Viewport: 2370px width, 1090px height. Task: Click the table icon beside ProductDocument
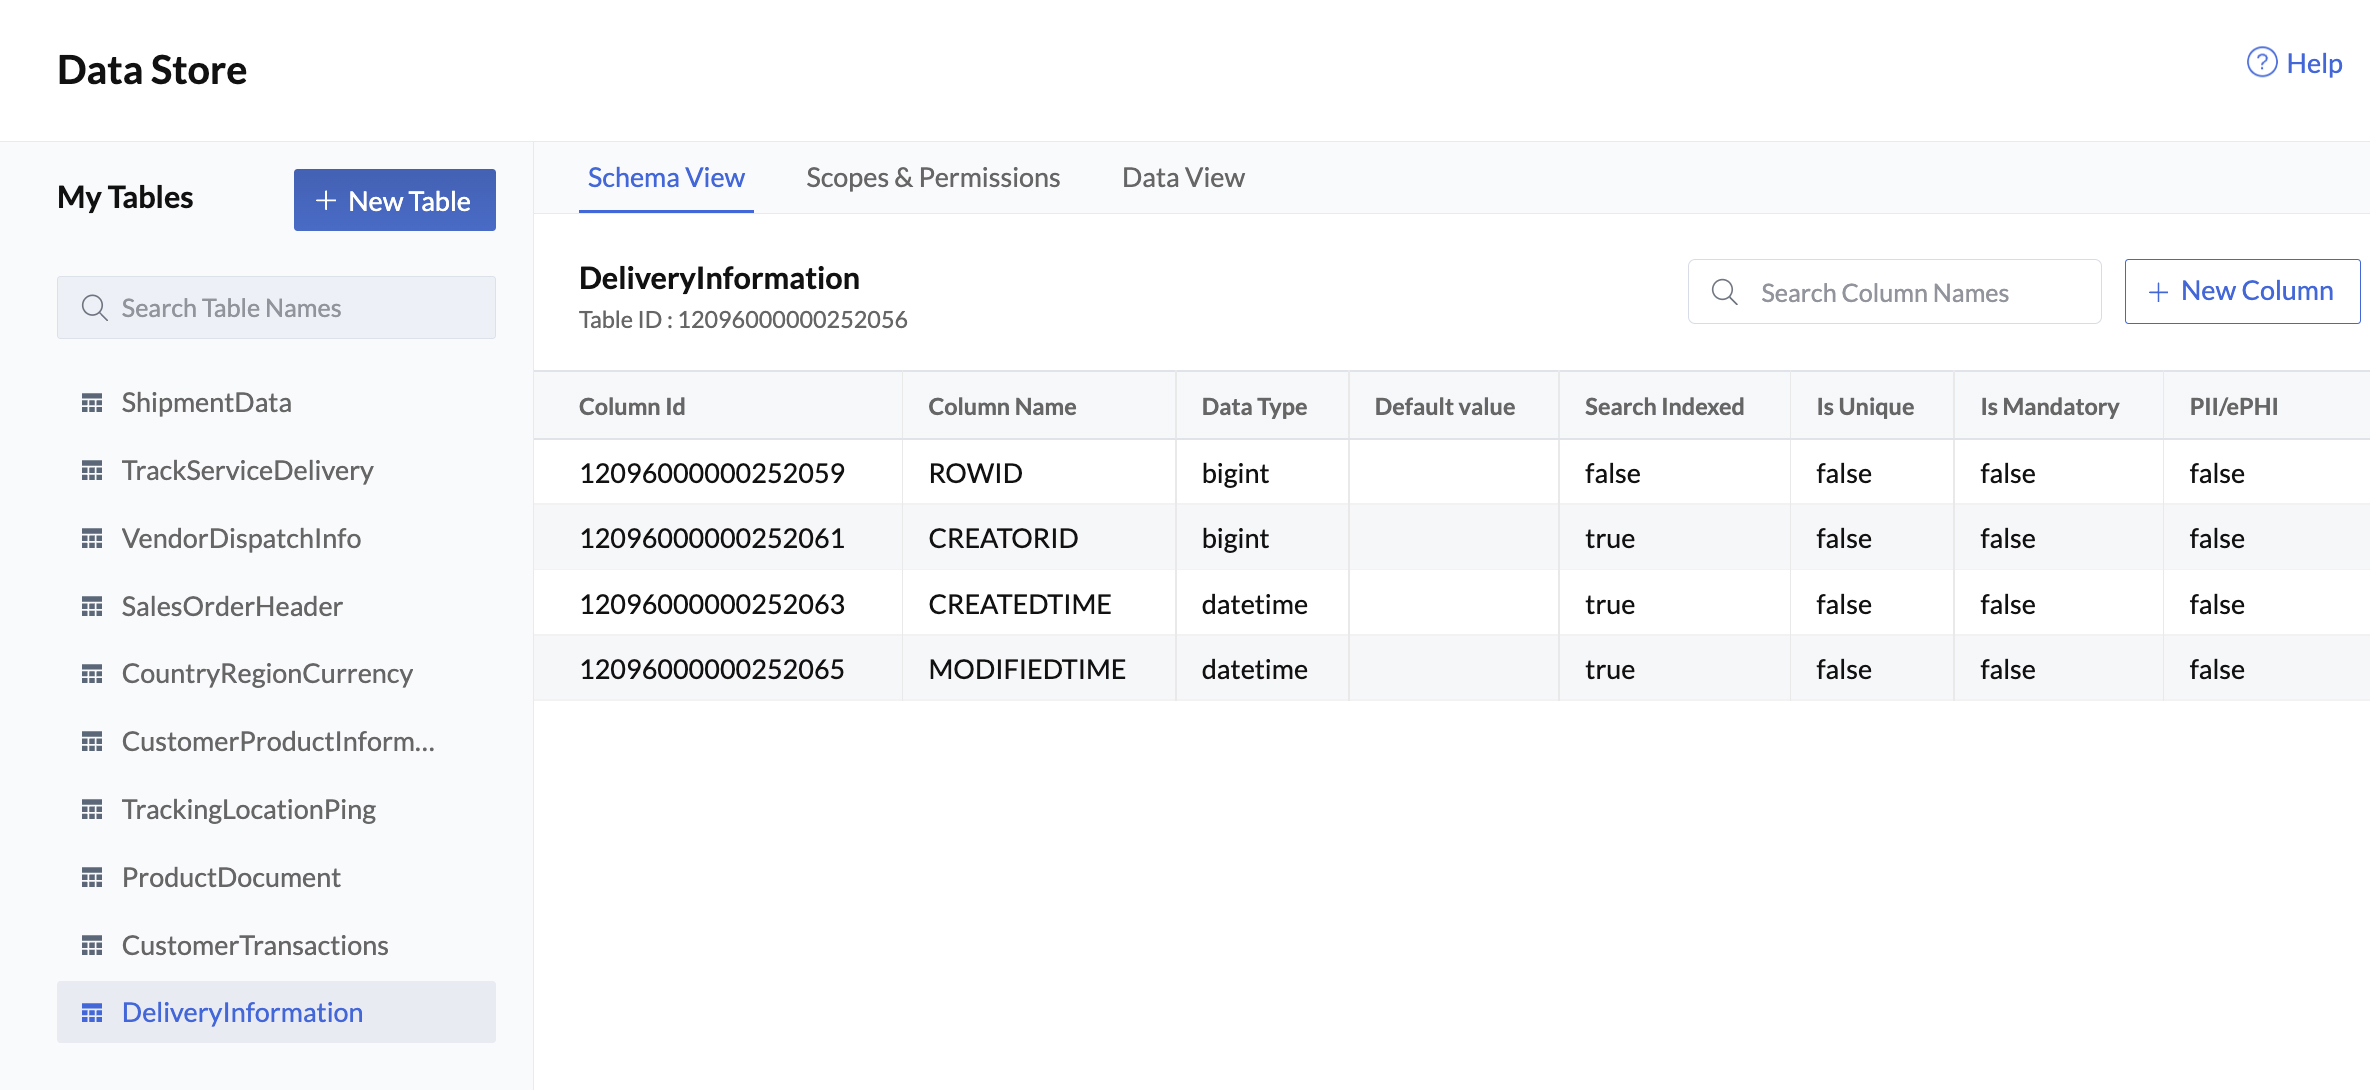(93, 877)
